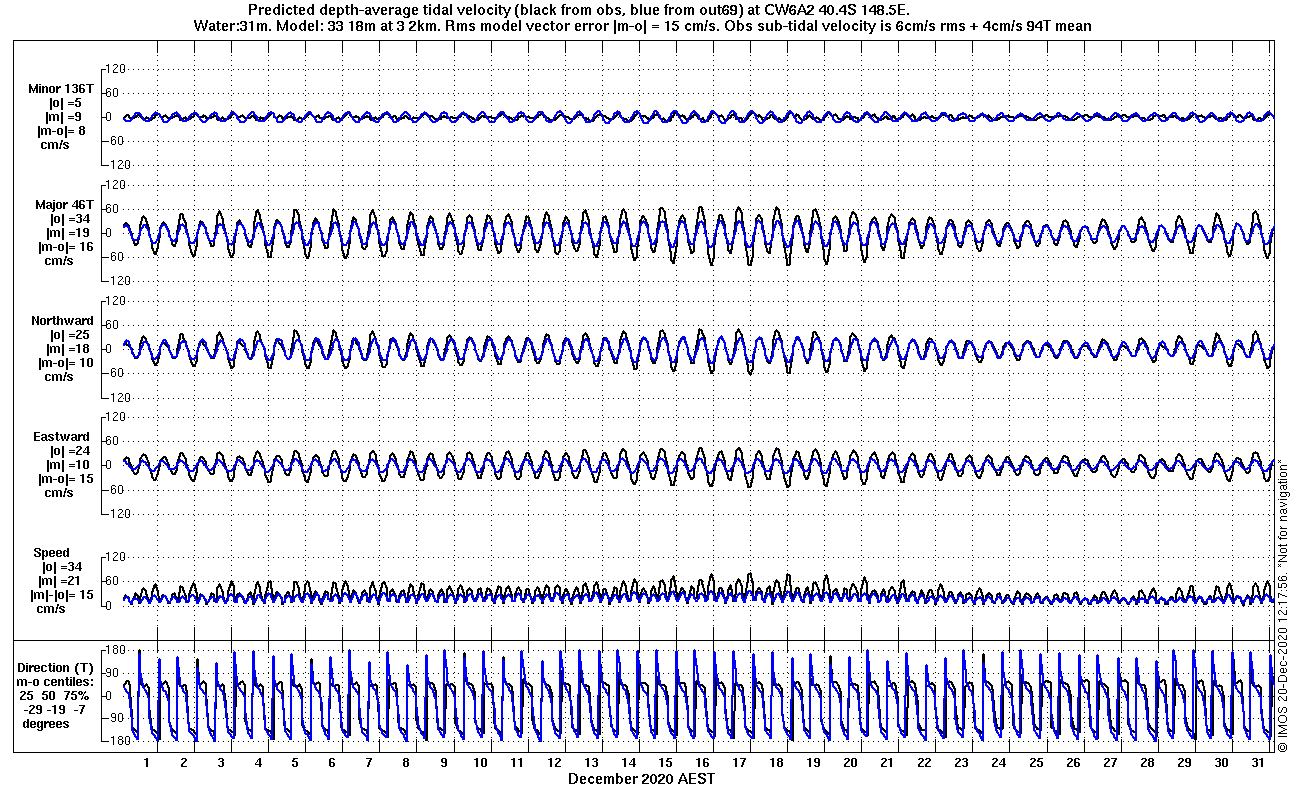Click the day '5' x-axis tick label

tap(295, 762)
